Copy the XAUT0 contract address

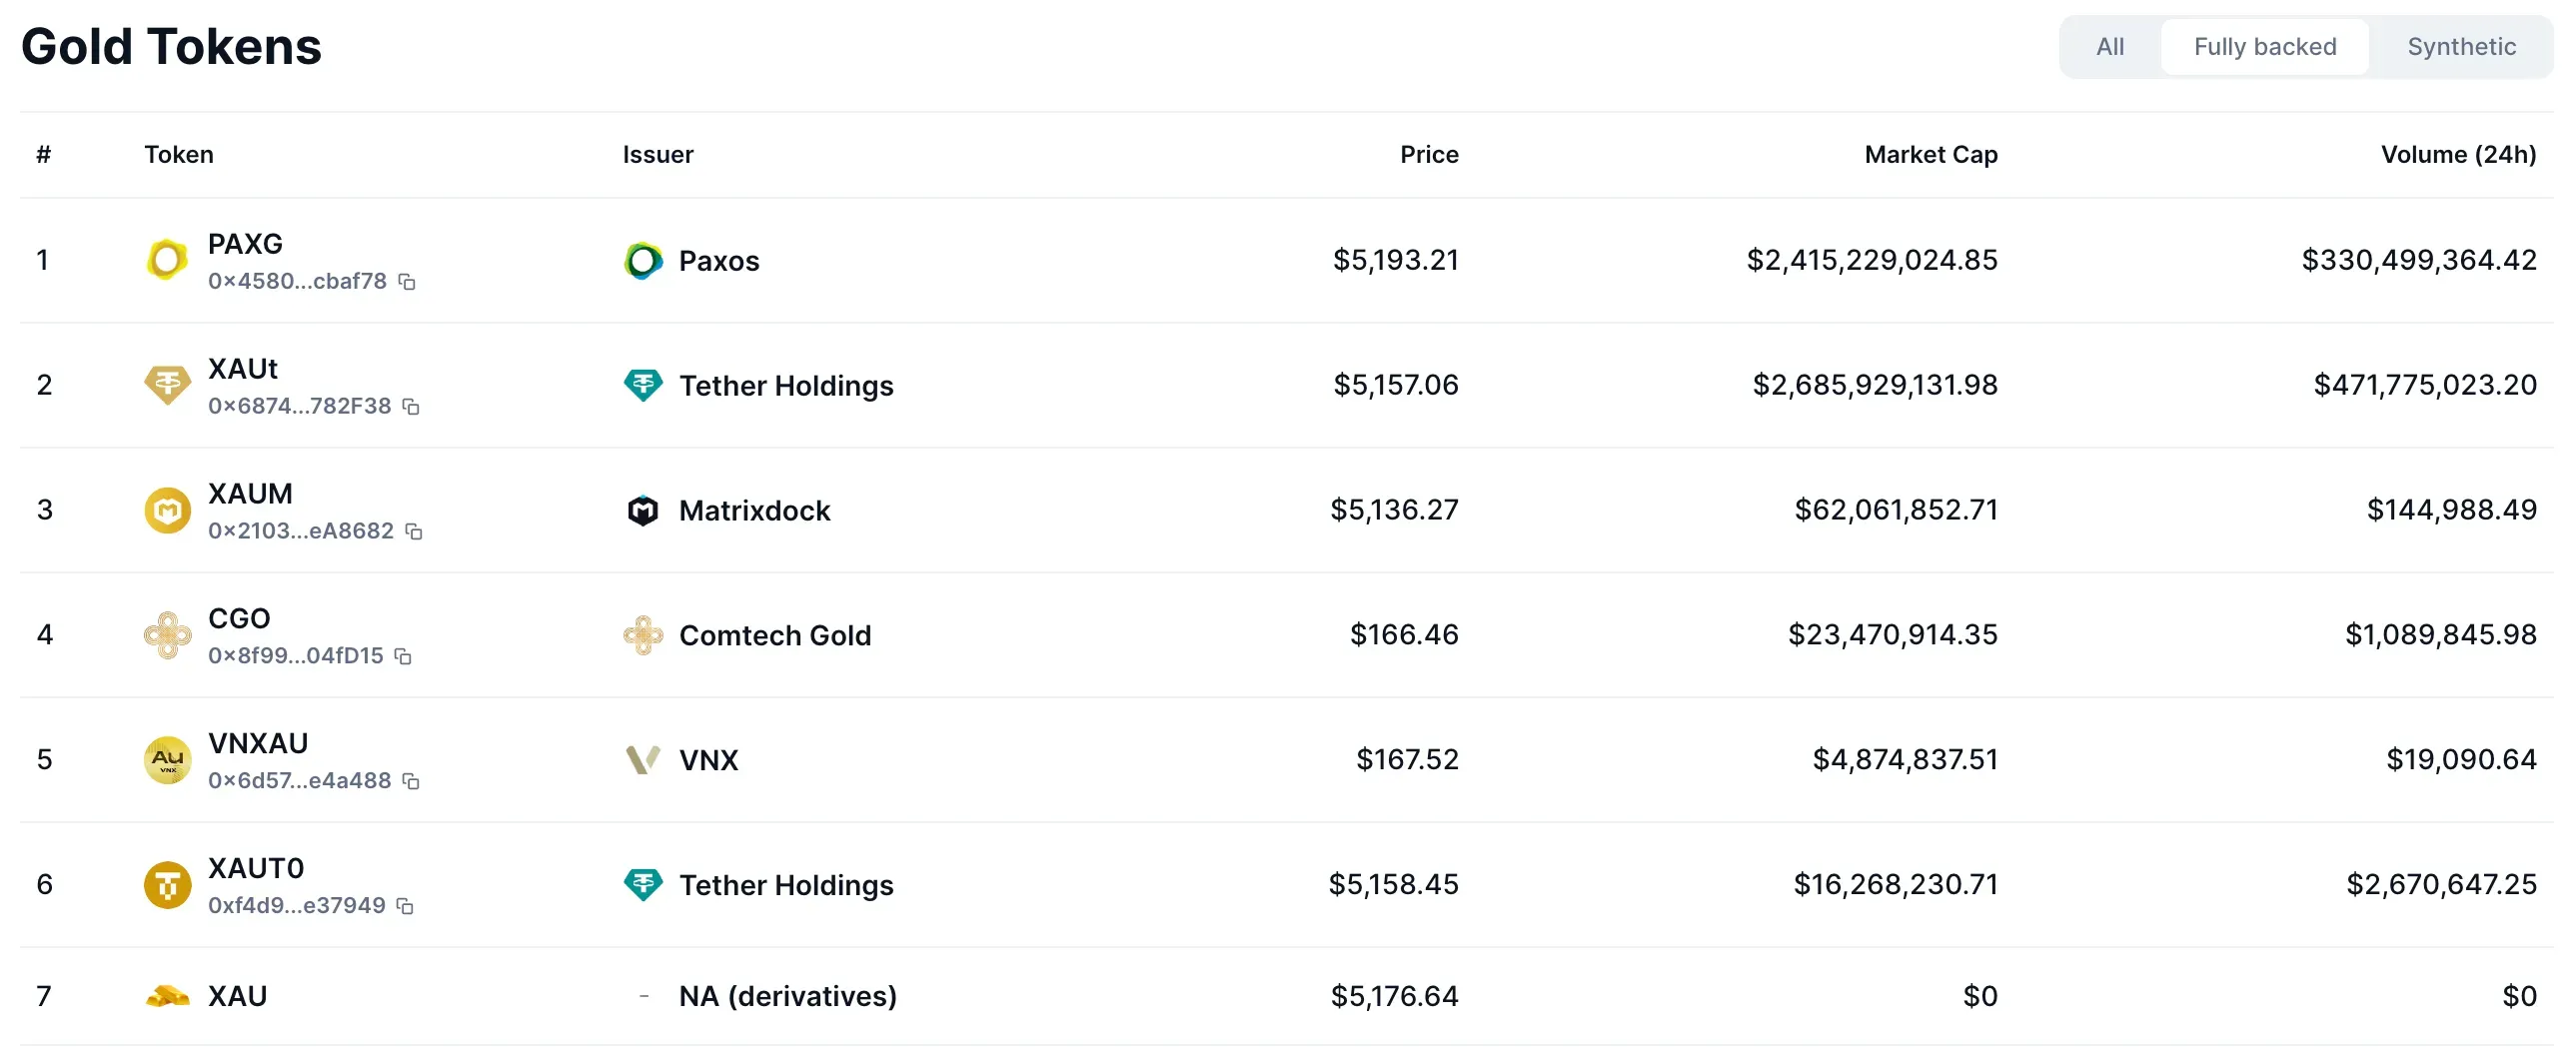coord(405,907)
